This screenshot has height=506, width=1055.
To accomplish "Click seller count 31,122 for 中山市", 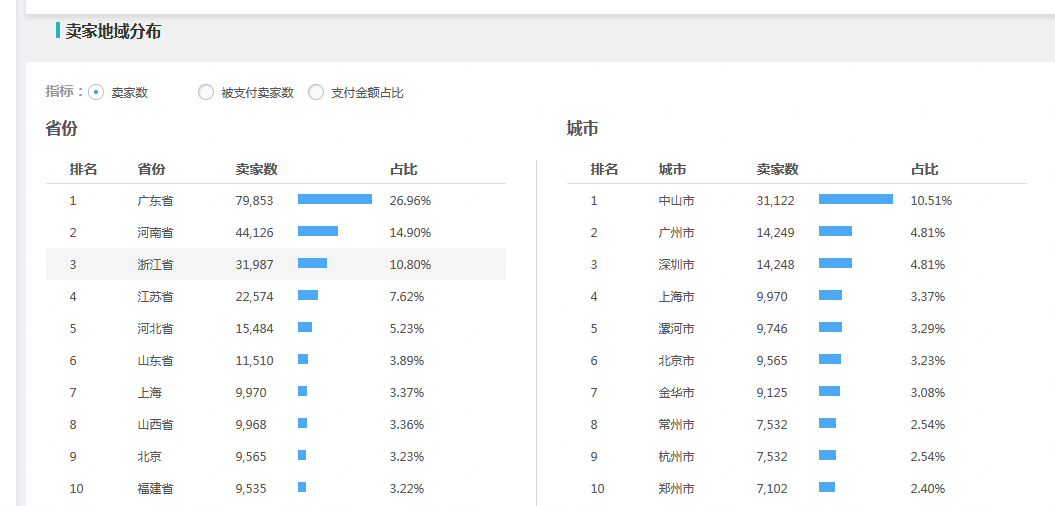I will [x=776, y=201].
